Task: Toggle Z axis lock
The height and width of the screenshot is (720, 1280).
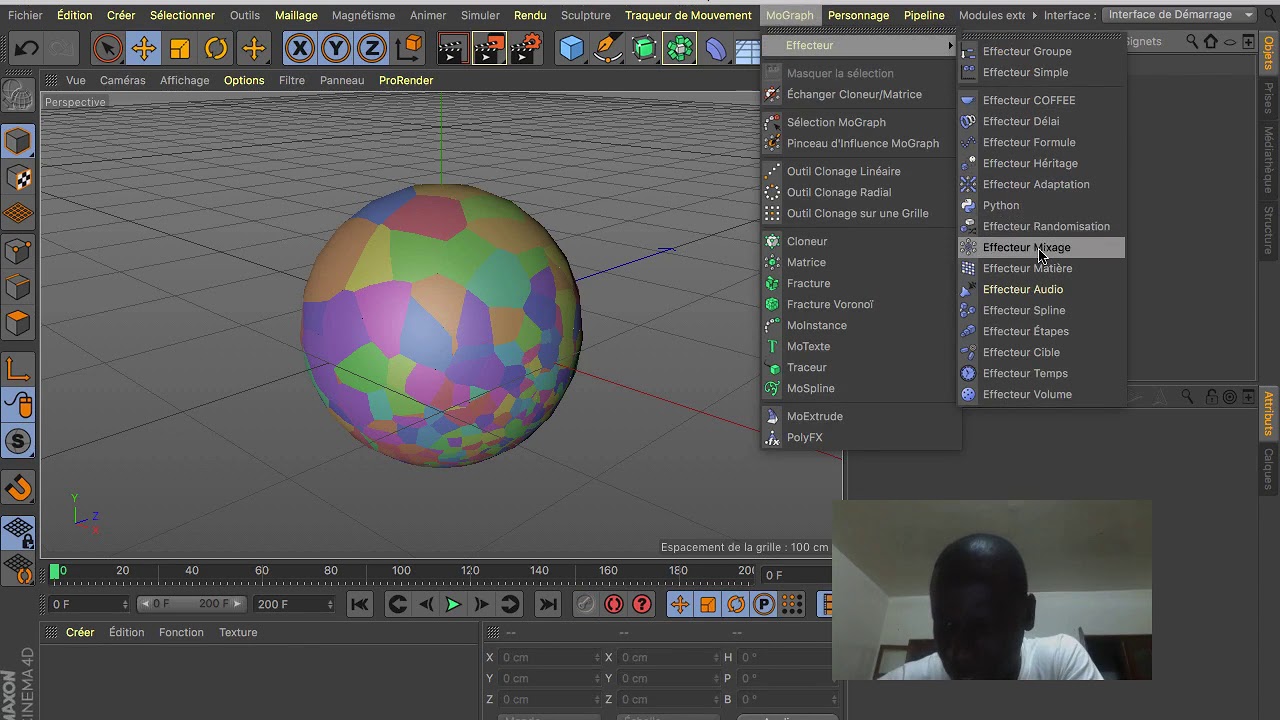Action: click(x=372, y=48)
